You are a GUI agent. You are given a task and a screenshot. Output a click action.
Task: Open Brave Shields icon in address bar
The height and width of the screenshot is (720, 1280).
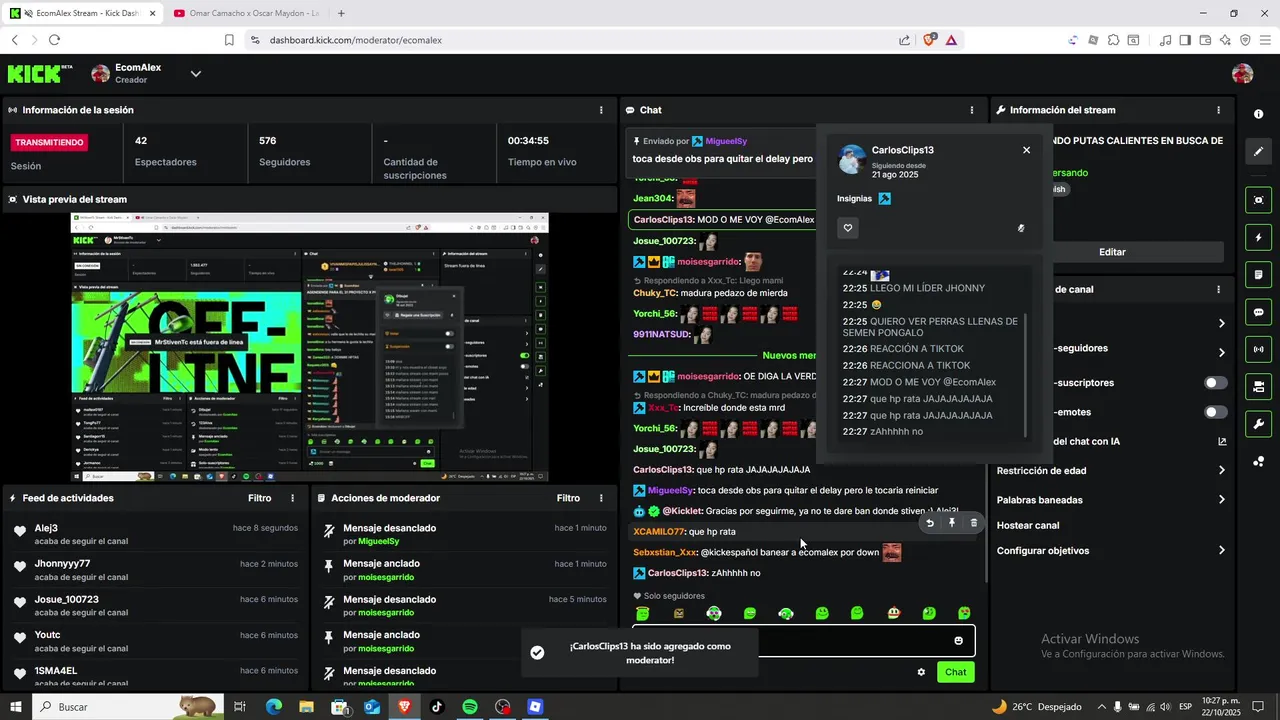pyautogui.click(x=930, y=40)
